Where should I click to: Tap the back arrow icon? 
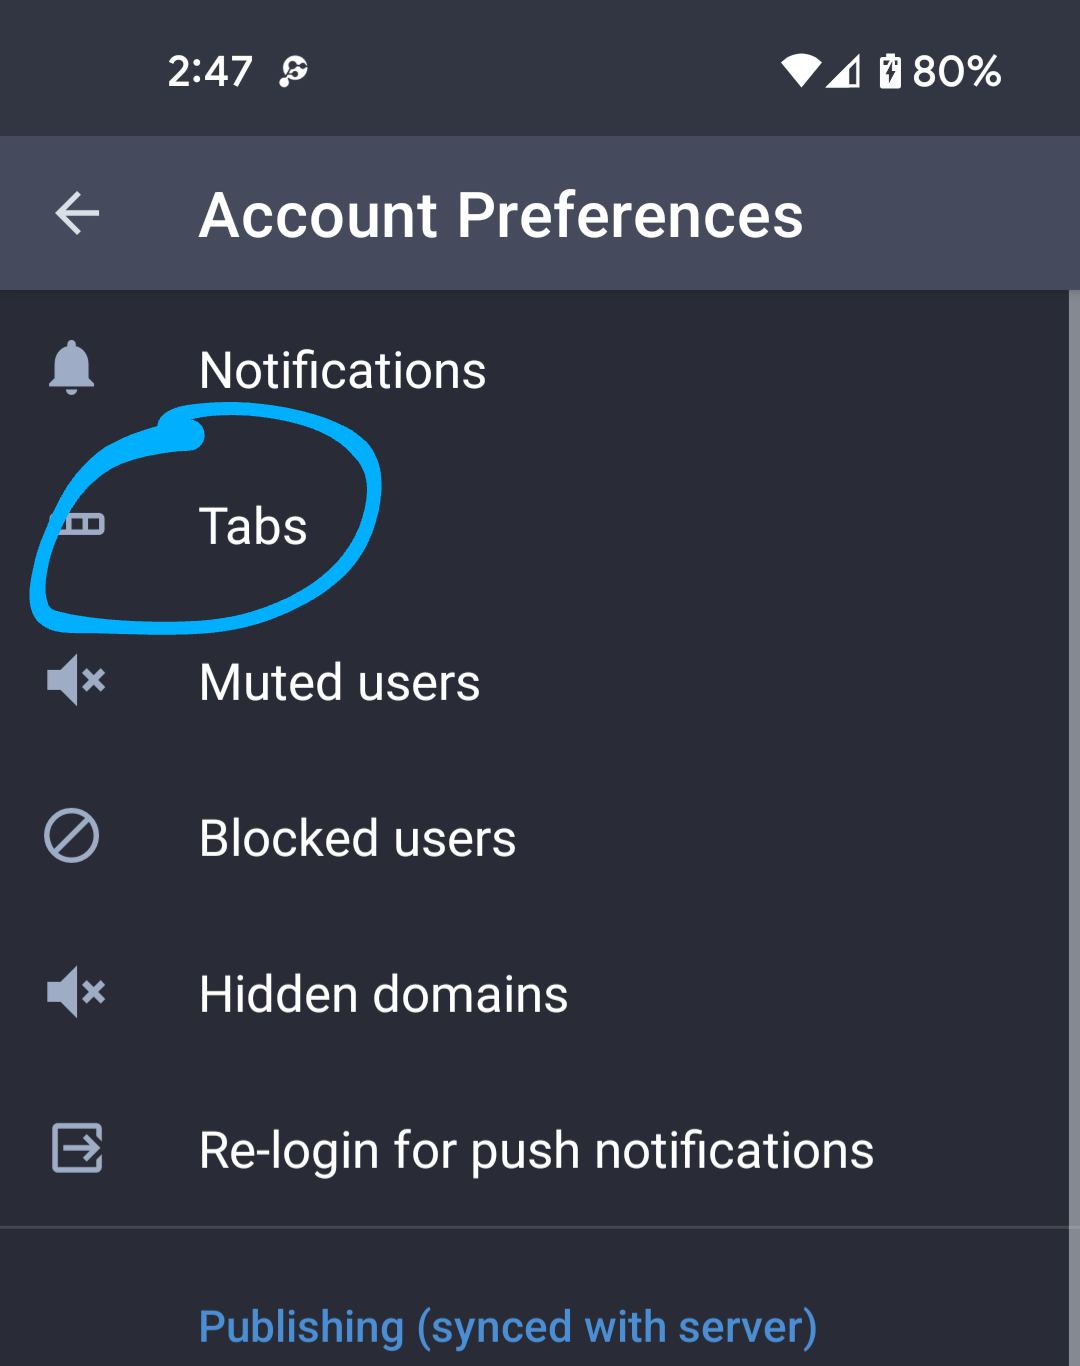[77, 213]
